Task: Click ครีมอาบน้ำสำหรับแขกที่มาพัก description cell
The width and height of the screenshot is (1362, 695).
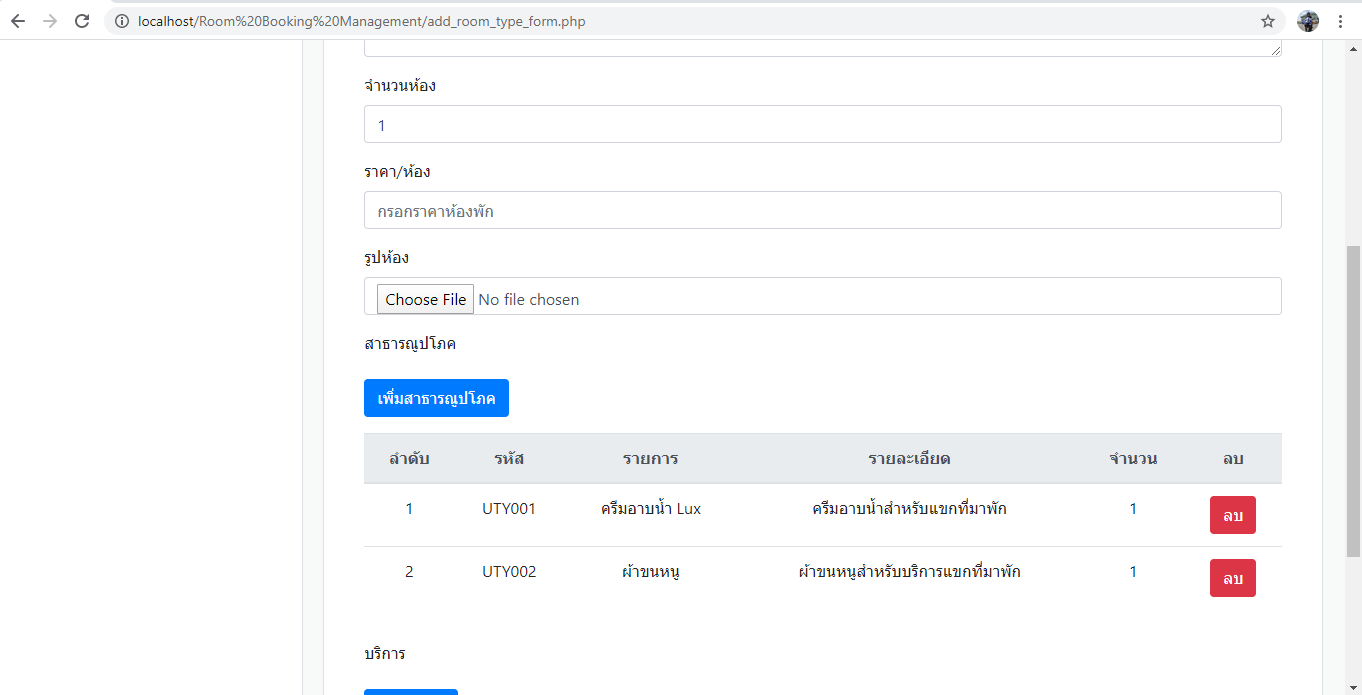Action: 909,509
